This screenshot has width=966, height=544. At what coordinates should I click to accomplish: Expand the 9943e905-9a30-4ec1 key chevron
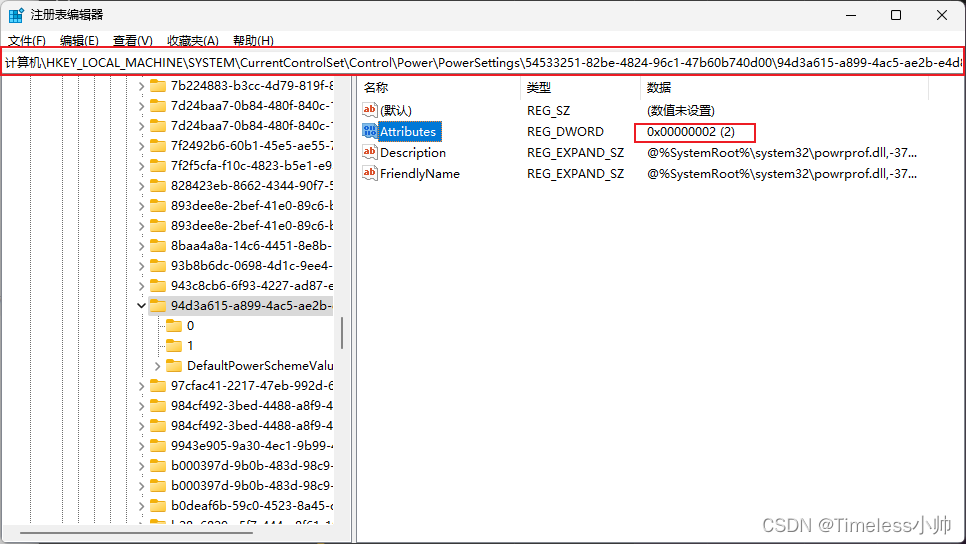click(x=141, y=446)
